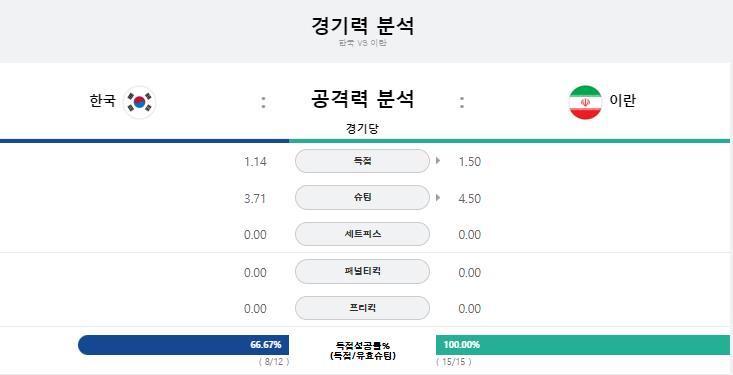Click the green 100.00% success bar
Image resolution: width=733 pixels, height=375 pixels.
[582, 345]
